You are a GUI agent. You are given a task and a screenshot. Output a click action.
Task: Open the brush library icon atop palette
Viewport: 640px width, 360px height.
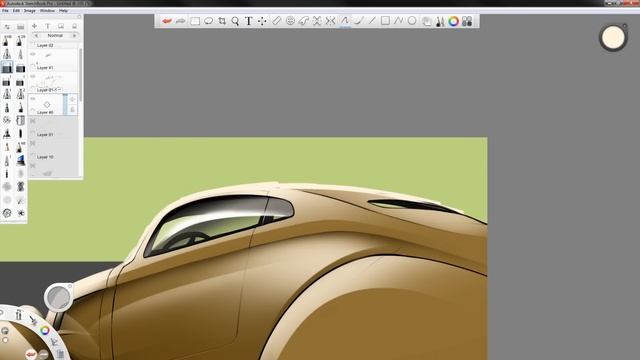tap(20, 27)
